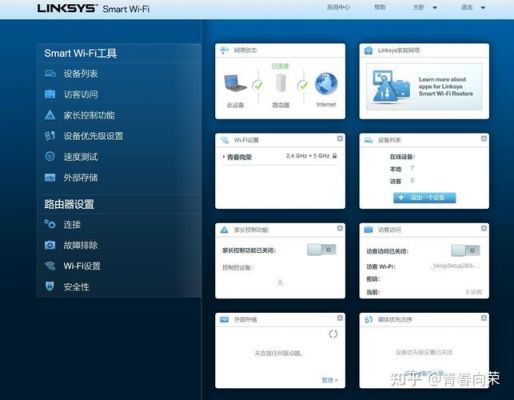Click the parental control widget header icon
This screenshot has width=514, height=400.
[x=224, y=229]
